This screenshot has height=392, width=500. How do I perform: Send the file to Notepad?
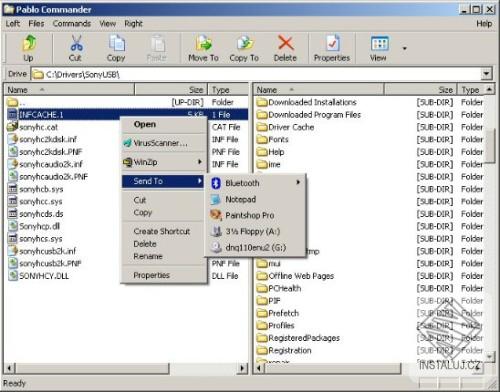tap(255, 199)
